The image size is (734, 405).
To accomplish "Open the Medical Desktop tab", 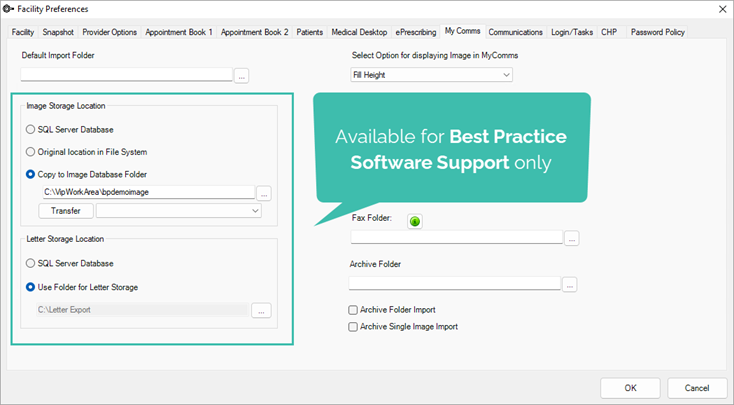I will pyautogui.click(x=359, y=32).
